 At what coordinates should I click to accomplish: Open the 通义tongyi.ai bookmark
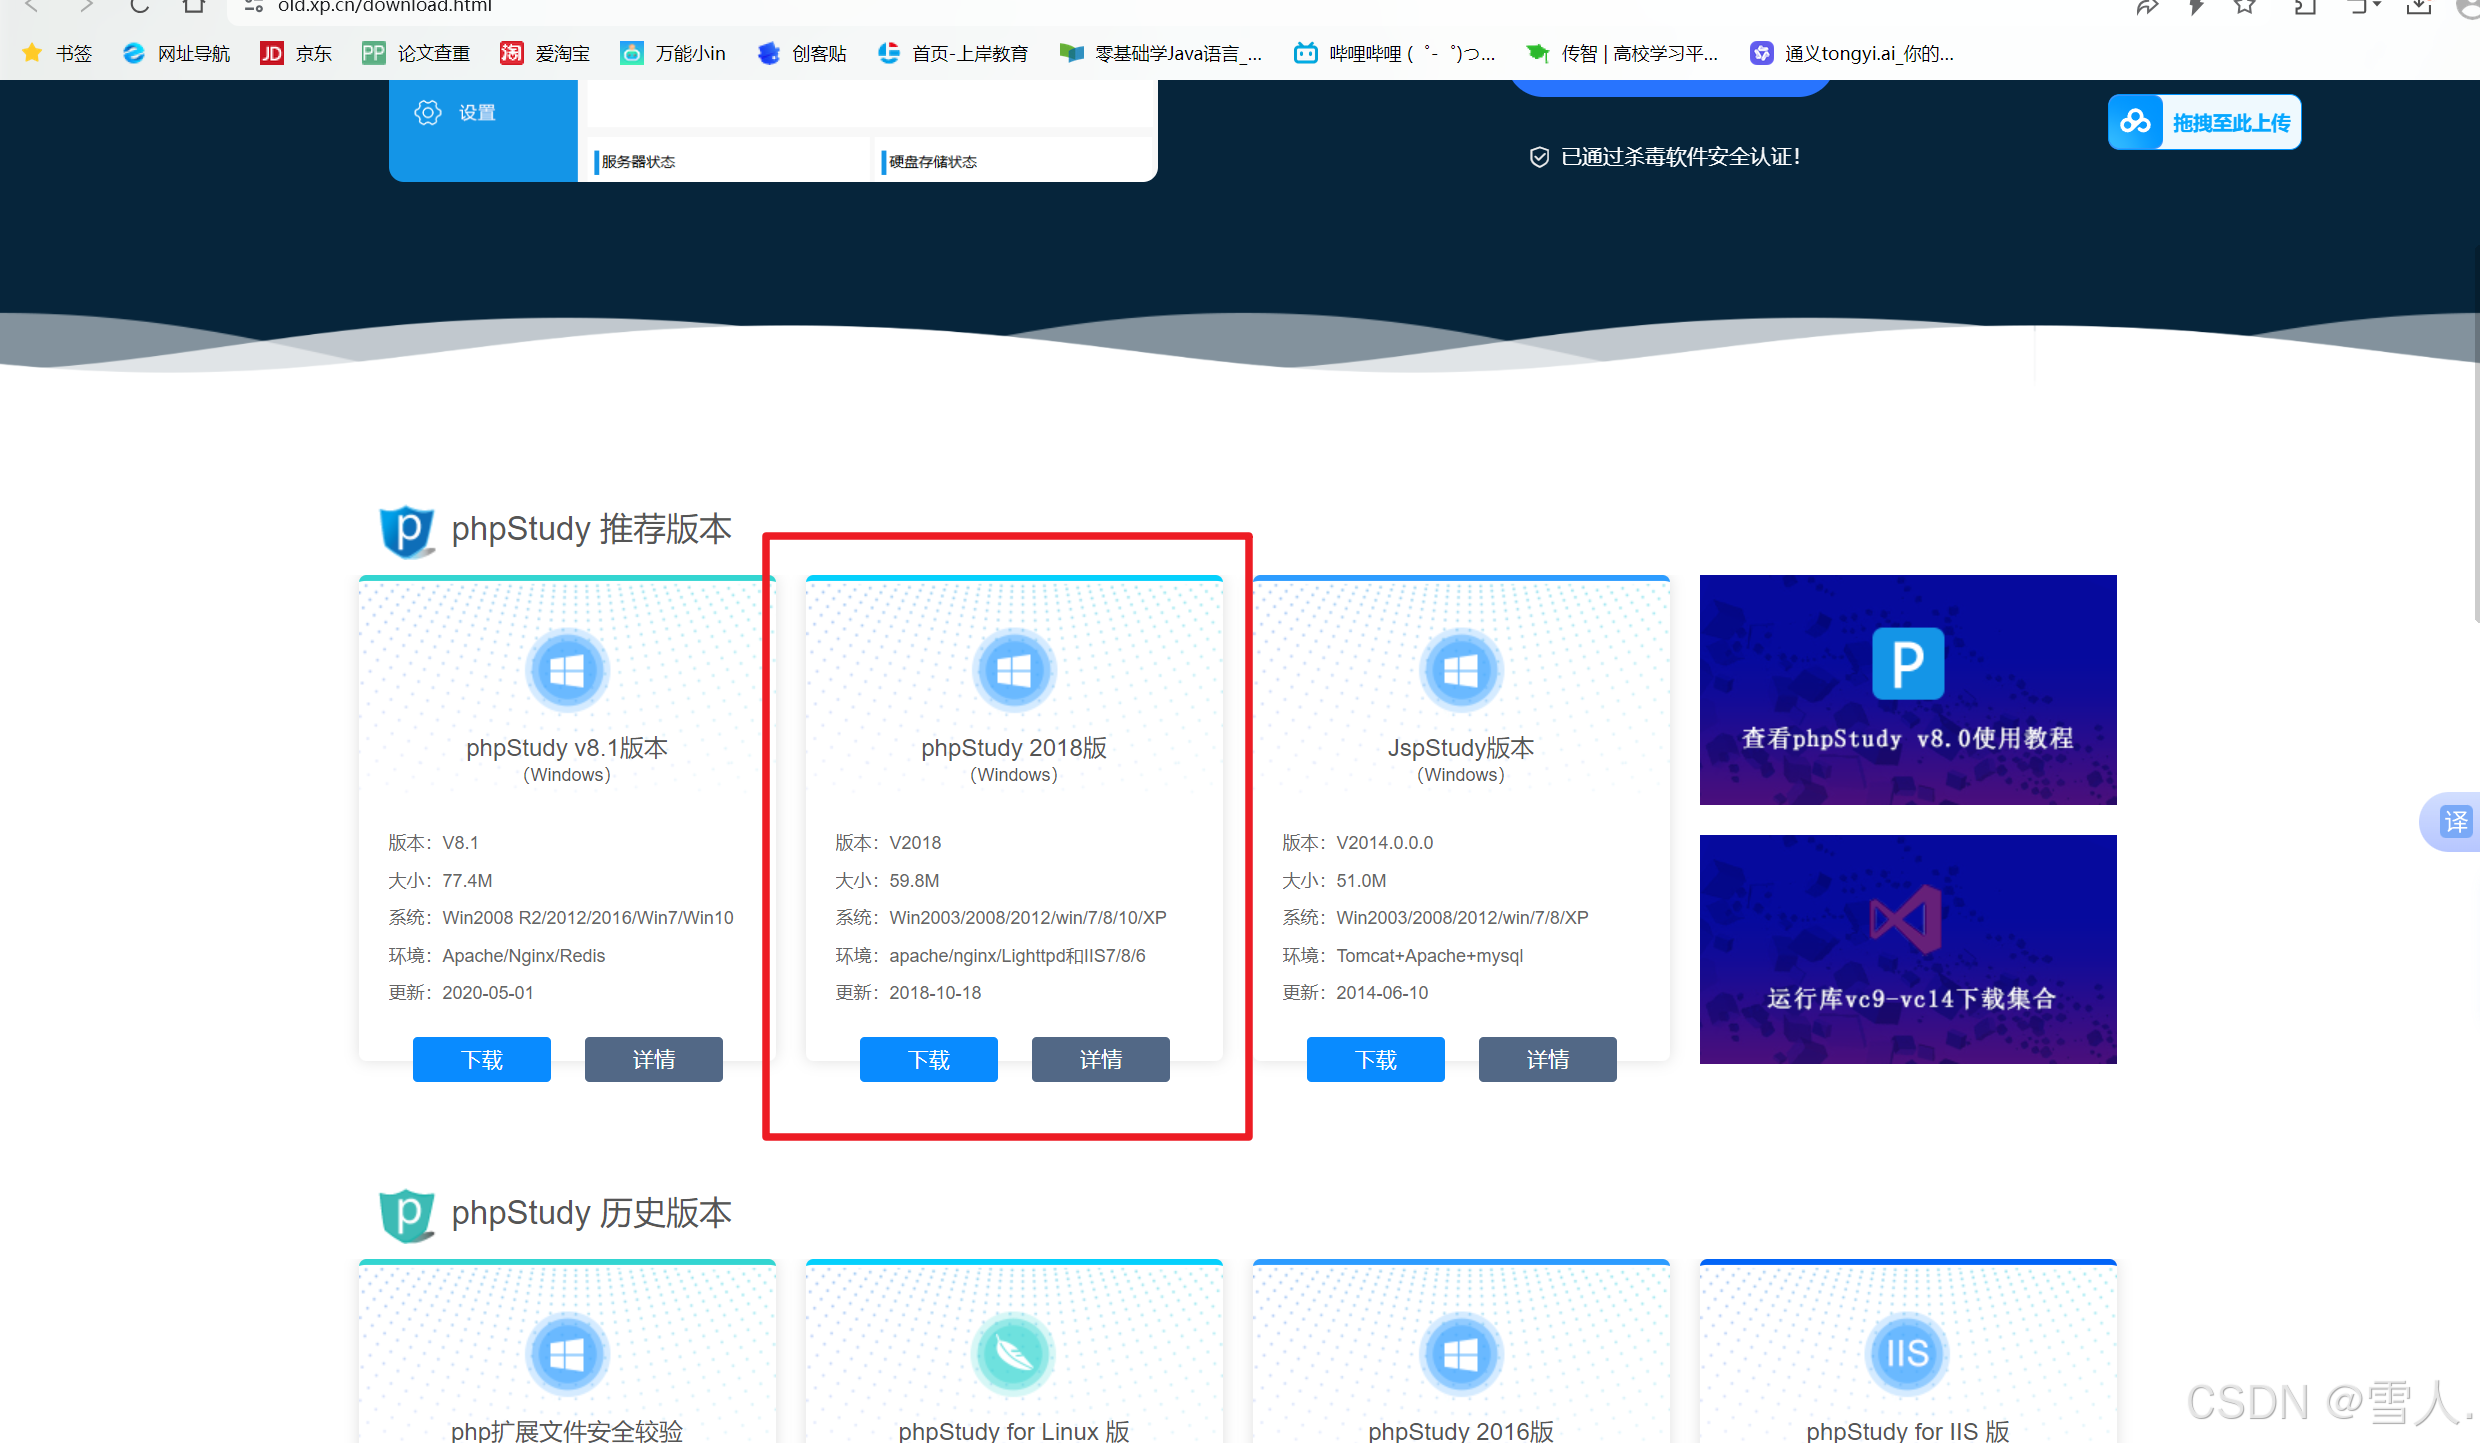point(1852,53)
